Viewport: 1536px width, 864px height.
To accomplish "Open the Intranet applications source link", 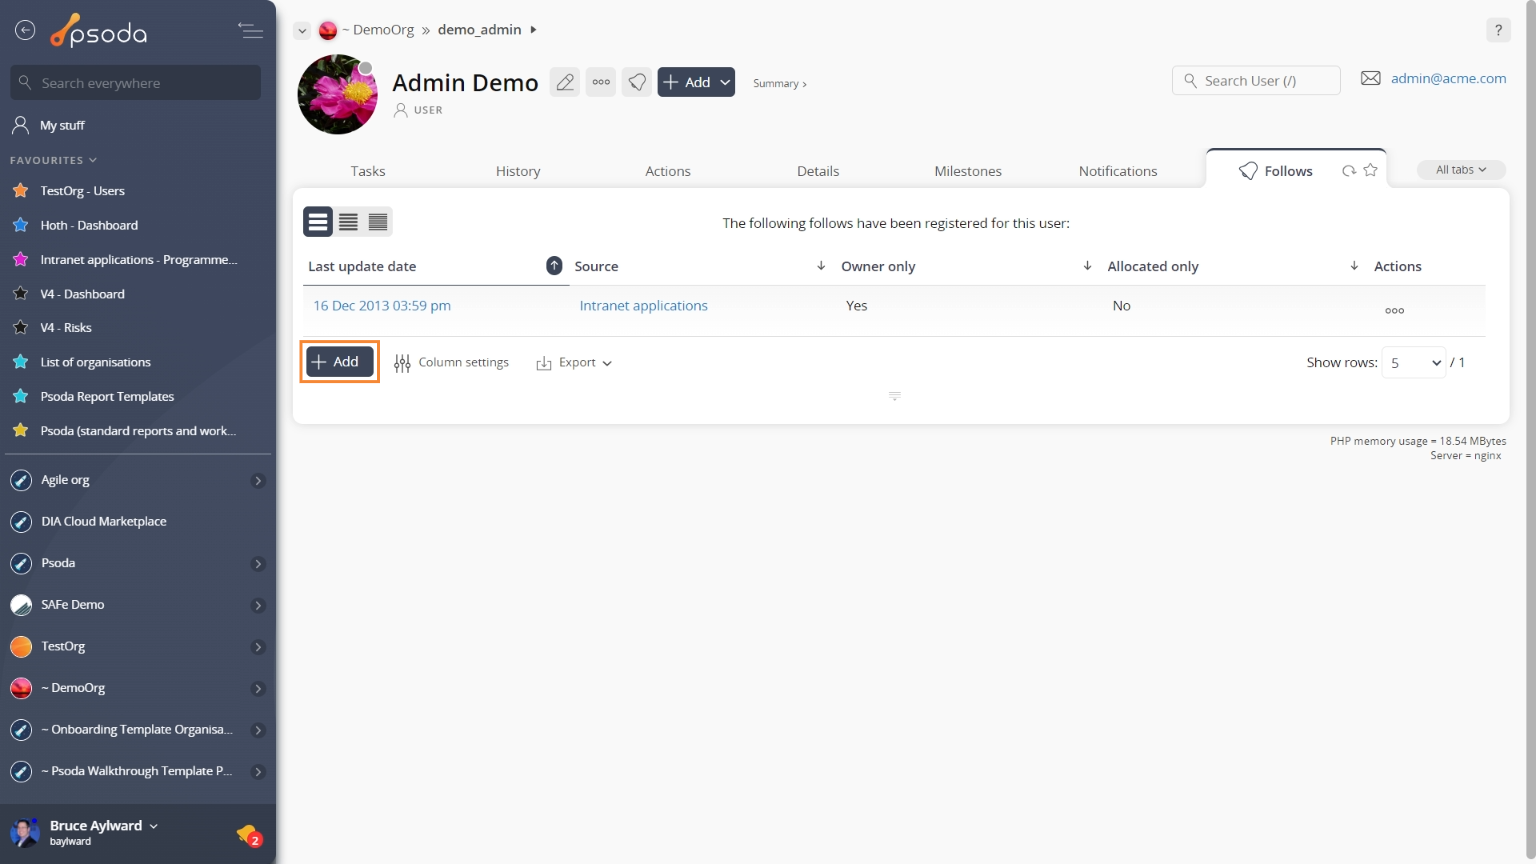I will pyautogui.click(x=644, y=306).
